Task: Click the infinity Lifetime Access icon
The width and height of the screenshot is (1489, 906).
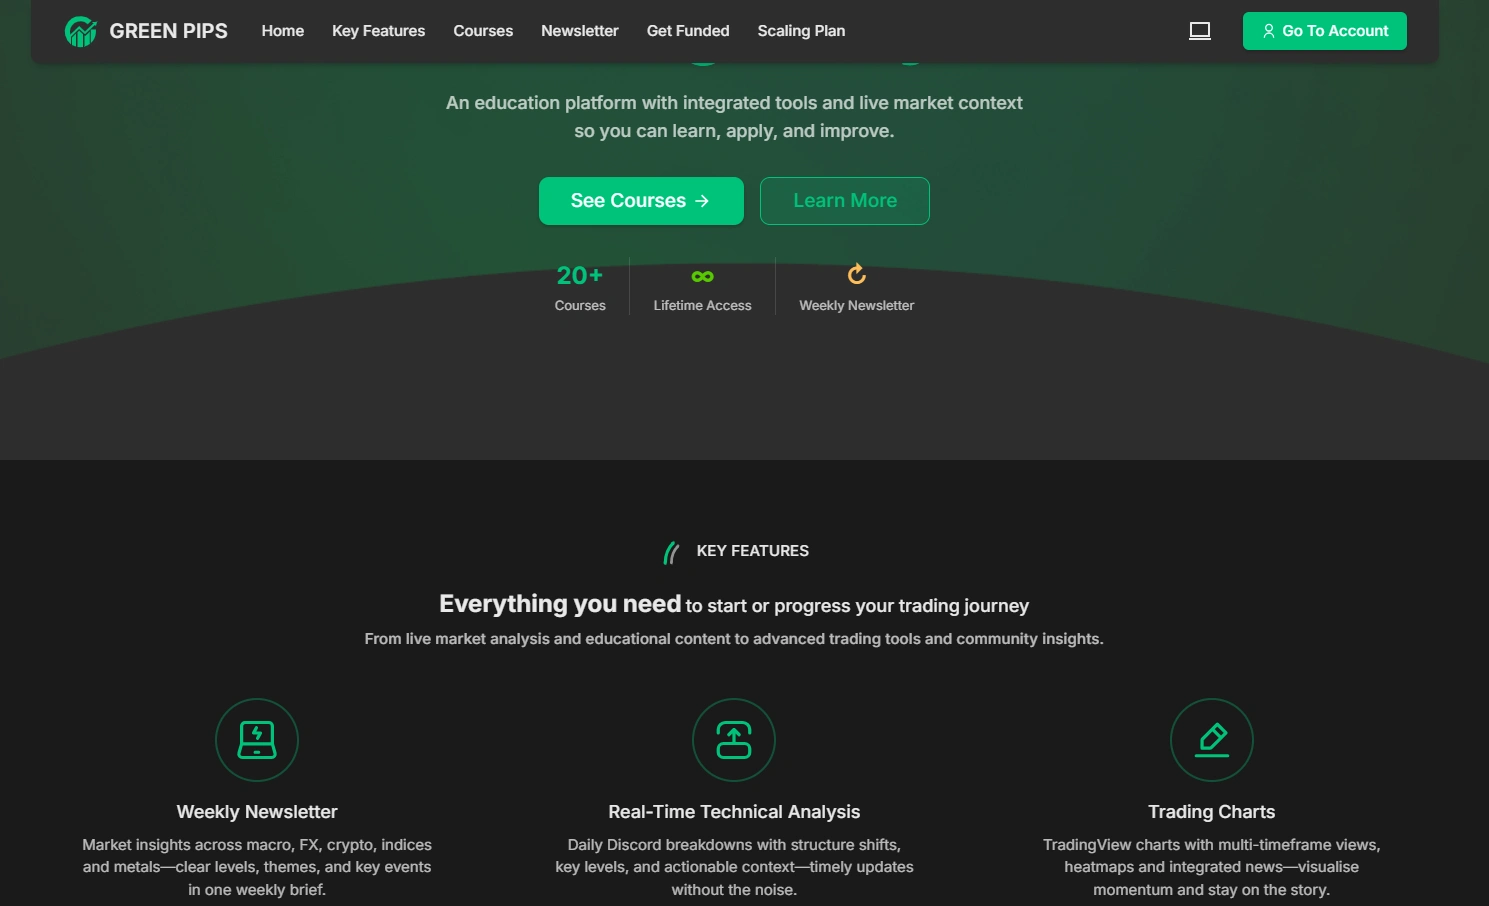Action: [702, 276]
